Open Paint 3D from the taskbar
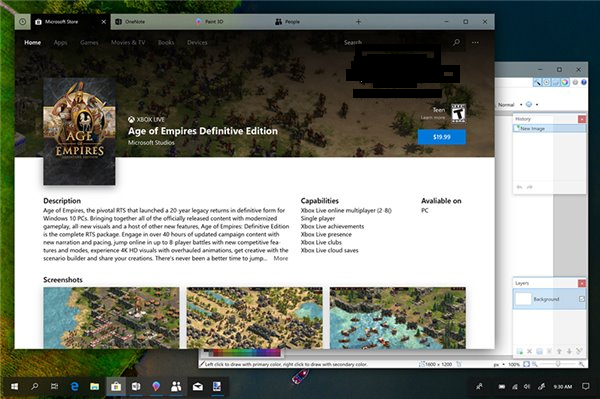Viewport: 600px width, 399px height. point(156,386)
